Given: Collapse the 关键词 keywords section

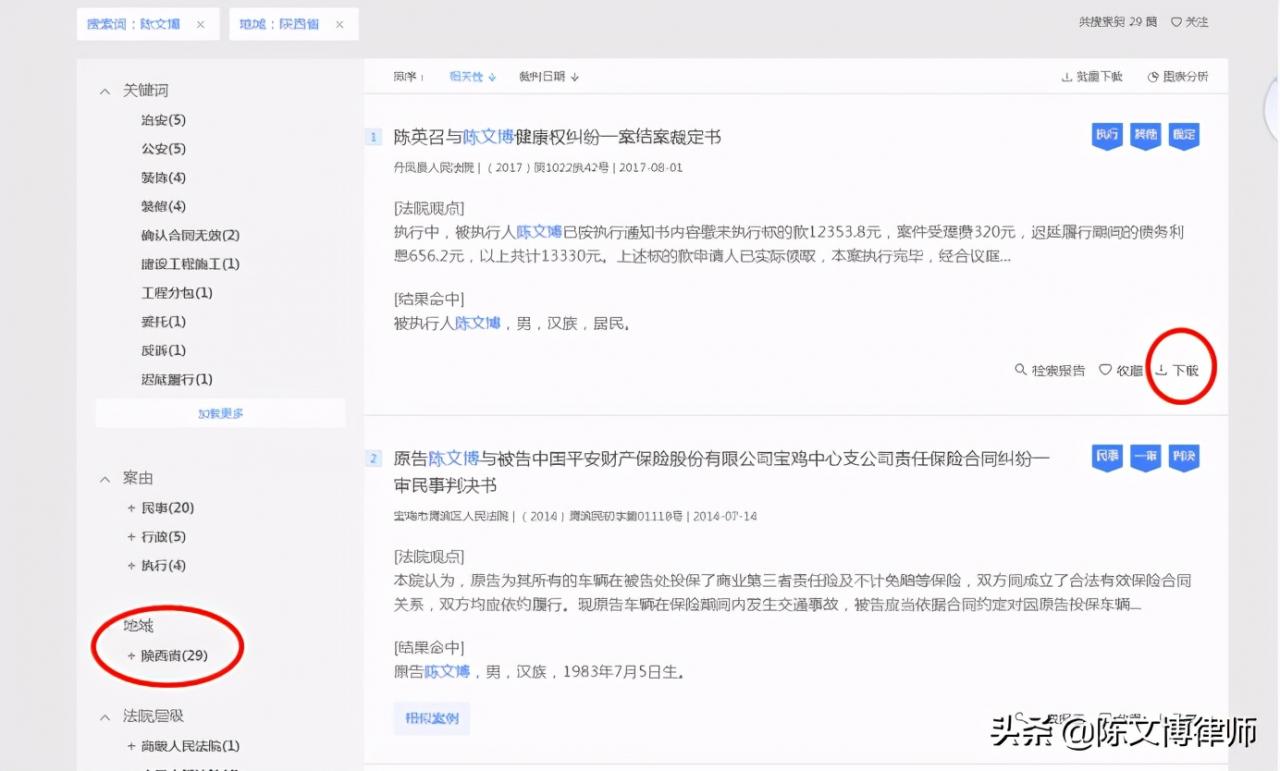Looking at the screenshot, I should pyautogui.click(x=105, y=90).
